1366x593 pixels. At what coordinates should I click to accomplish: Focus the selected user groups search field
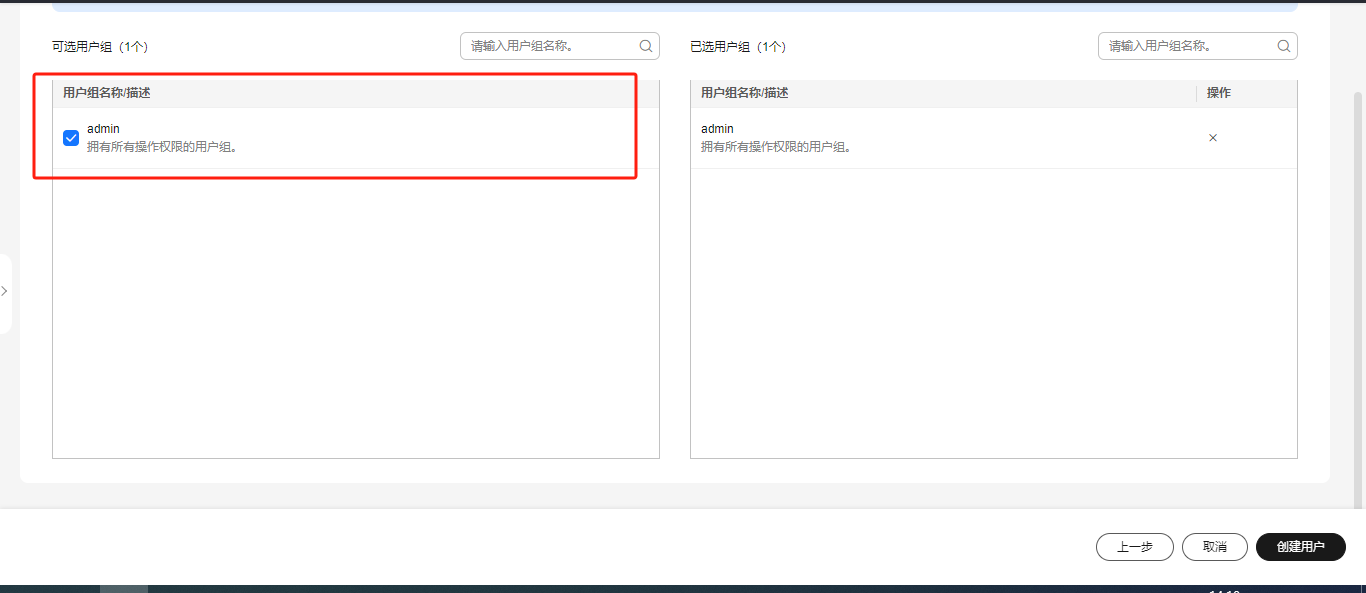click(x=1186, y=46)
